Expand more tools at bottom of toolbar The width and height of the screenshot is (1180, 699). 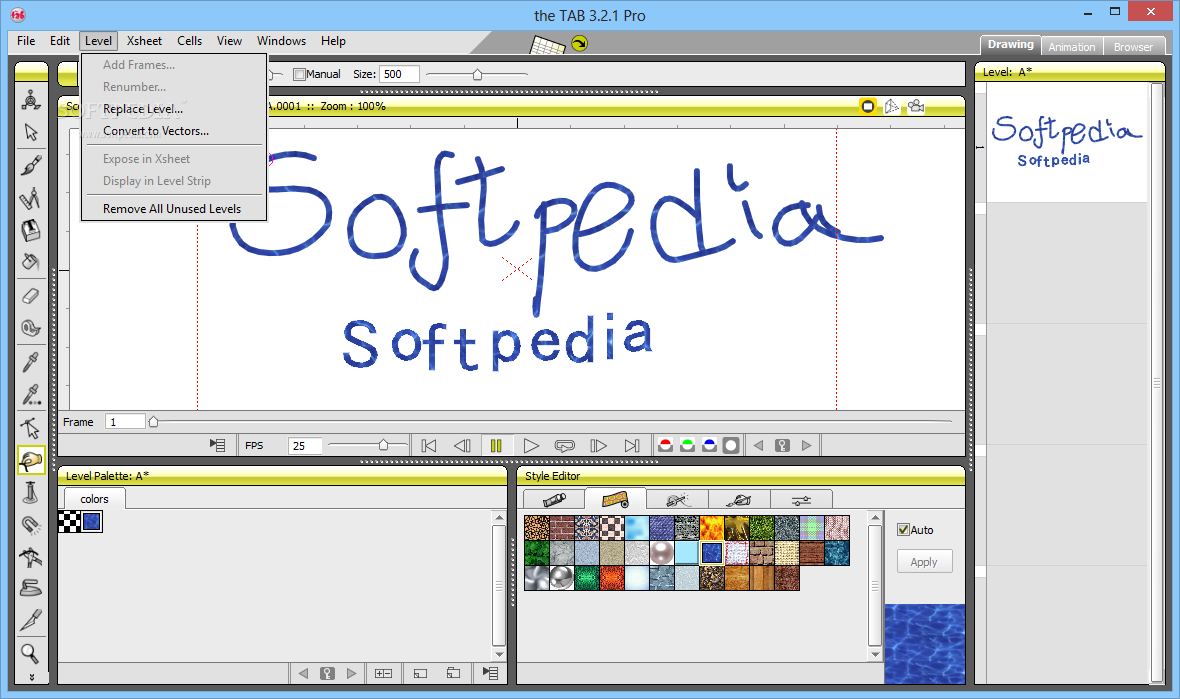click(x=31, y=676)
